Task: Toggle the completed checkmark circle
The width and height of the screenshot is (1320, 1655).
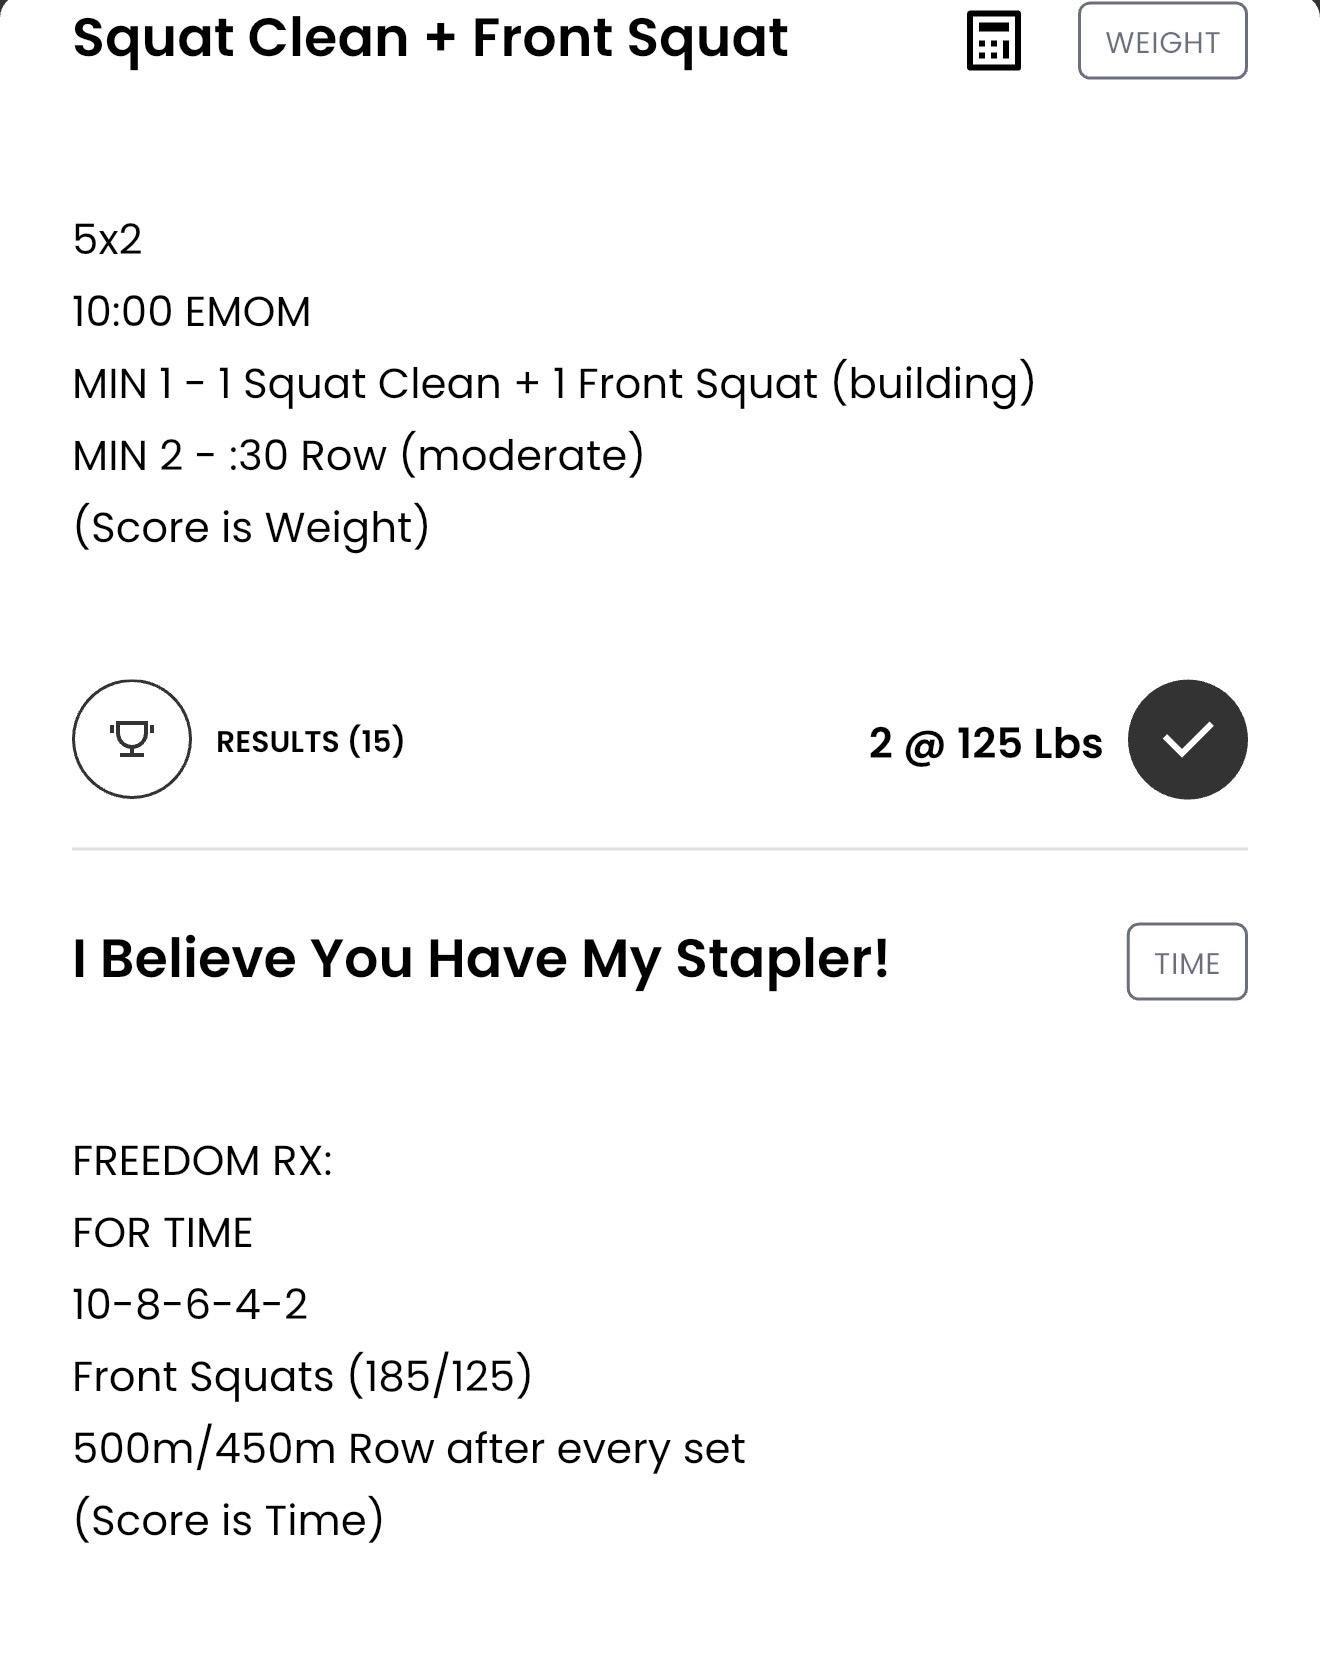Action: pyautogui.click(x=1188, y=739)
